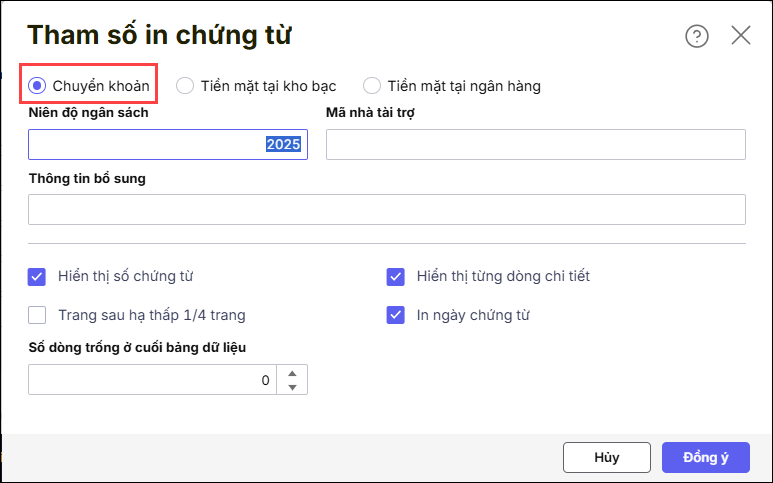773x483 pixels.
Task: Confirm with the Đồng ý button
Action: [704, 457]
